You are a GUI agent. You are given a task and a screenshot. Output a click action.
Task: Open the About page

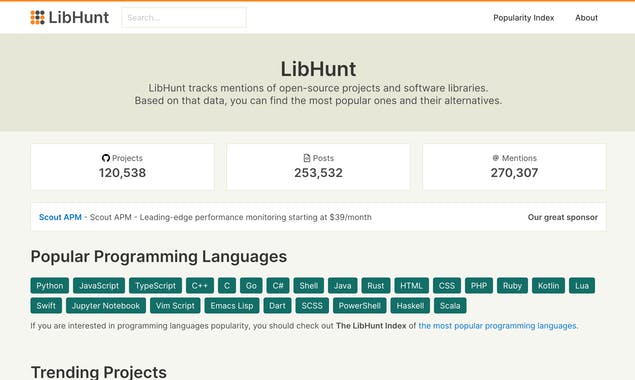(586, 18)
